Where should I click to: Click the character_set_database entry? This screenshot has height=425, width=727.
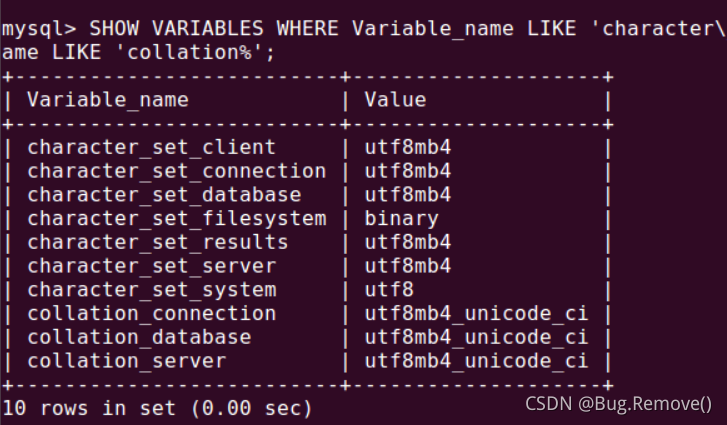pos(164,195)
